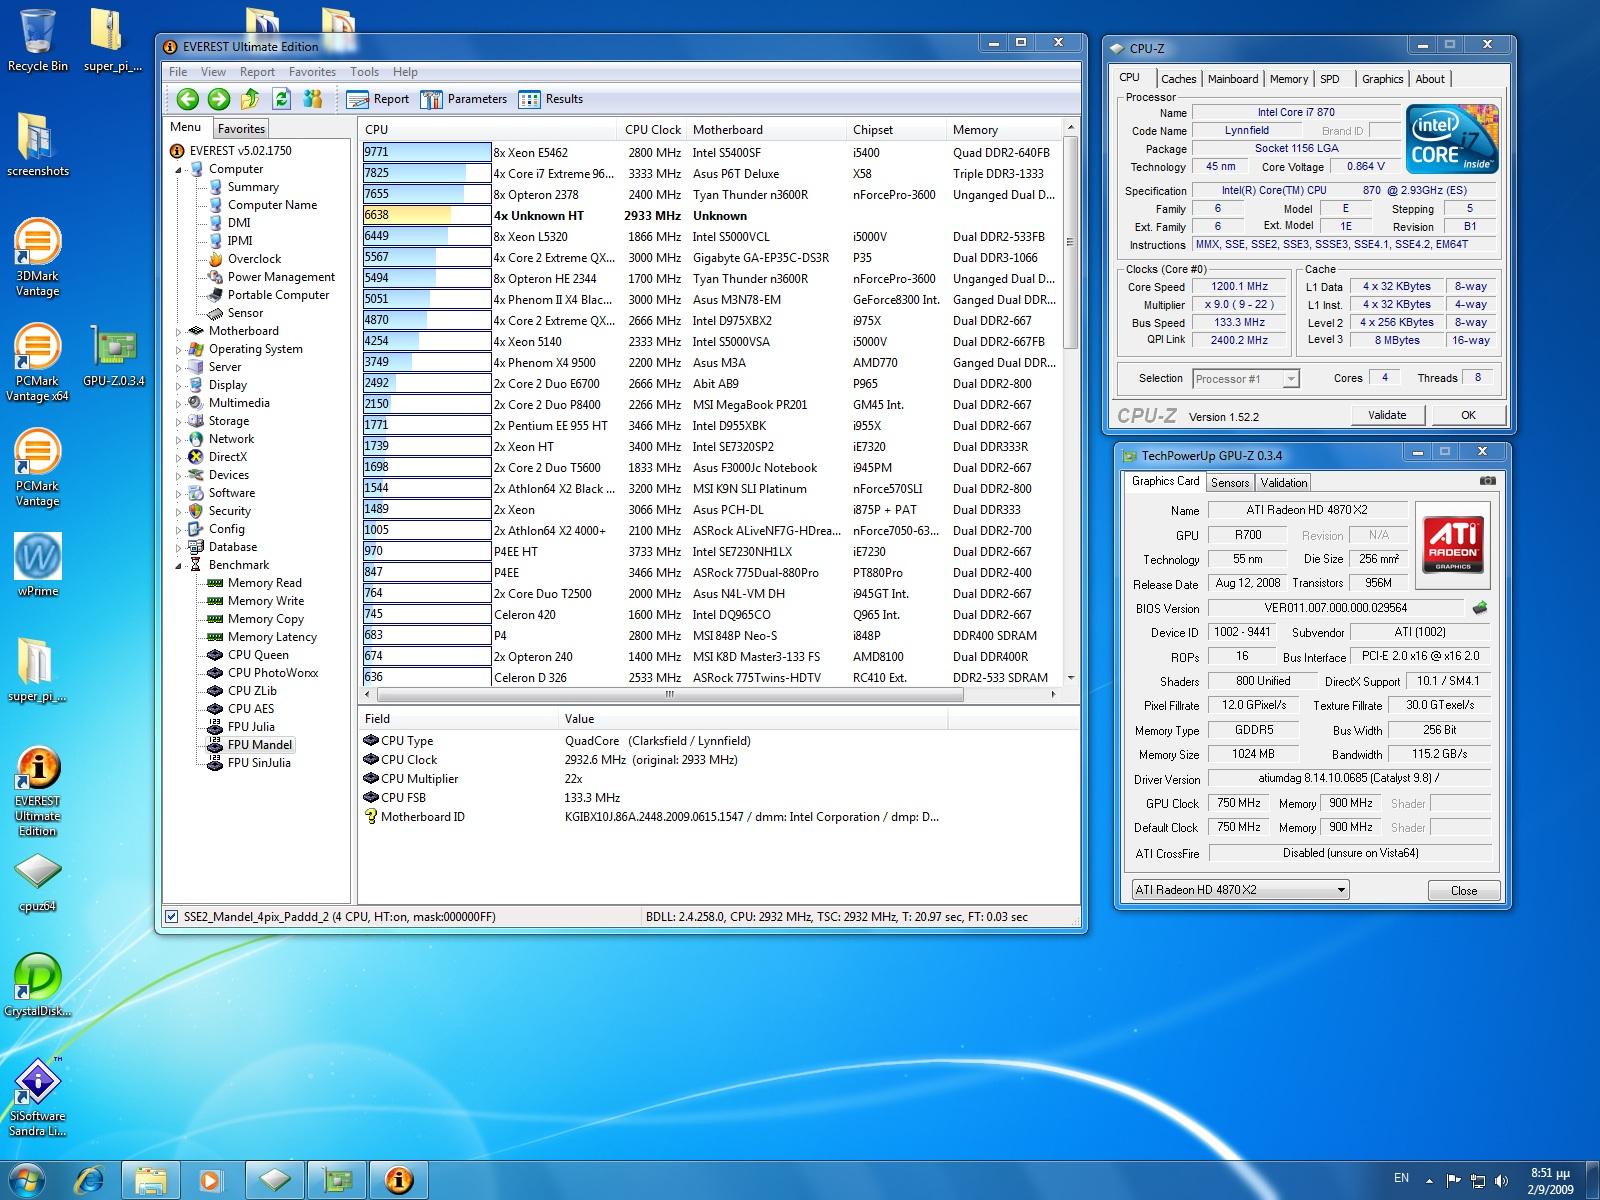This screenshot has height=1200, width=1600.
Task: Open the Memory tab in CPU-Z
Action: (1288, 79)
